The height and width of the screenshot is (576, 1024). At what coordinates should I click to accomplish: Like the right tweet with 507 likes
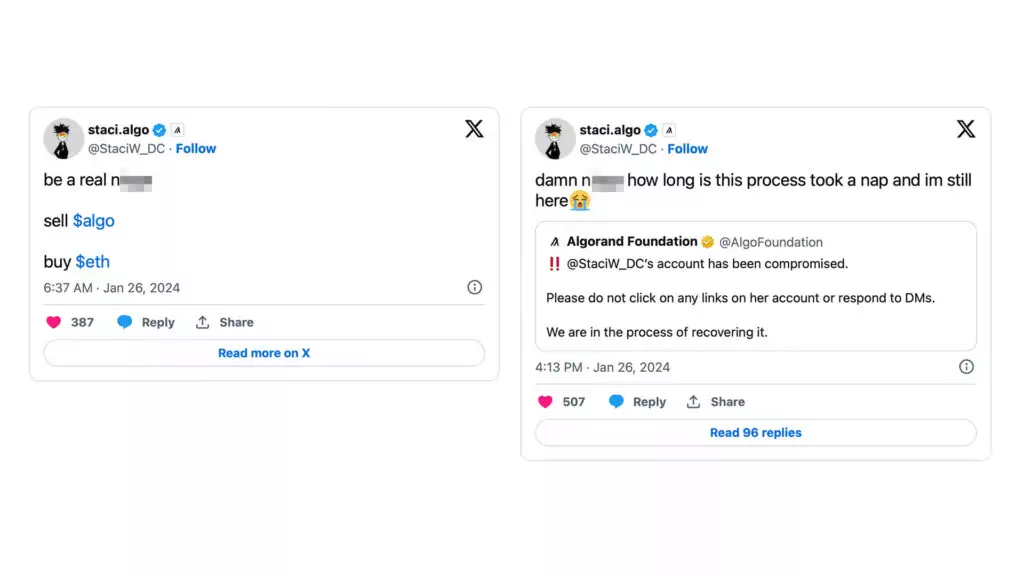pos(545,402)
